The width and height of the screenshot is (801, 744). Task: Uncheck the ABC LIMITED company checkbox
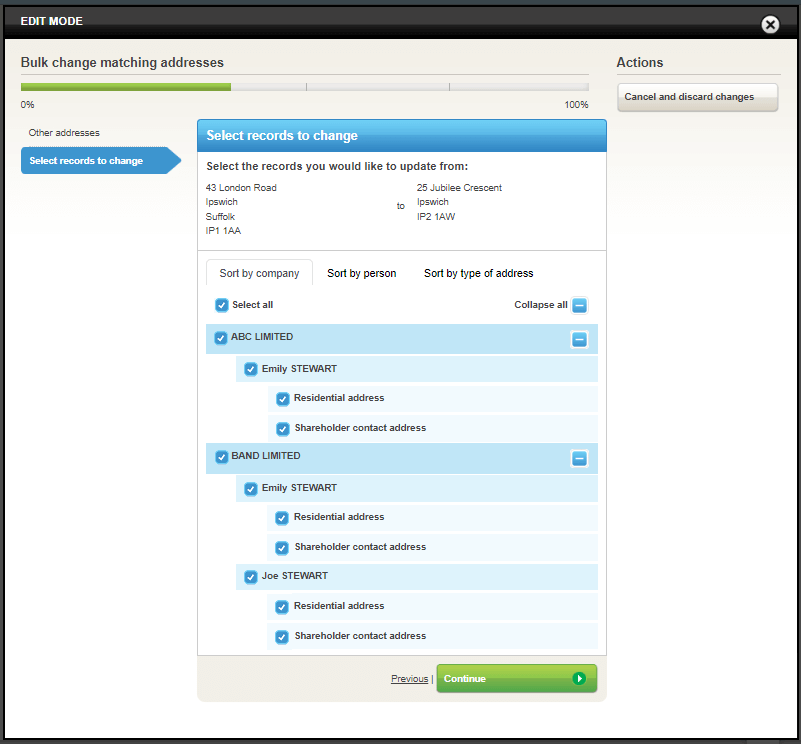click(x=221, y=338)
